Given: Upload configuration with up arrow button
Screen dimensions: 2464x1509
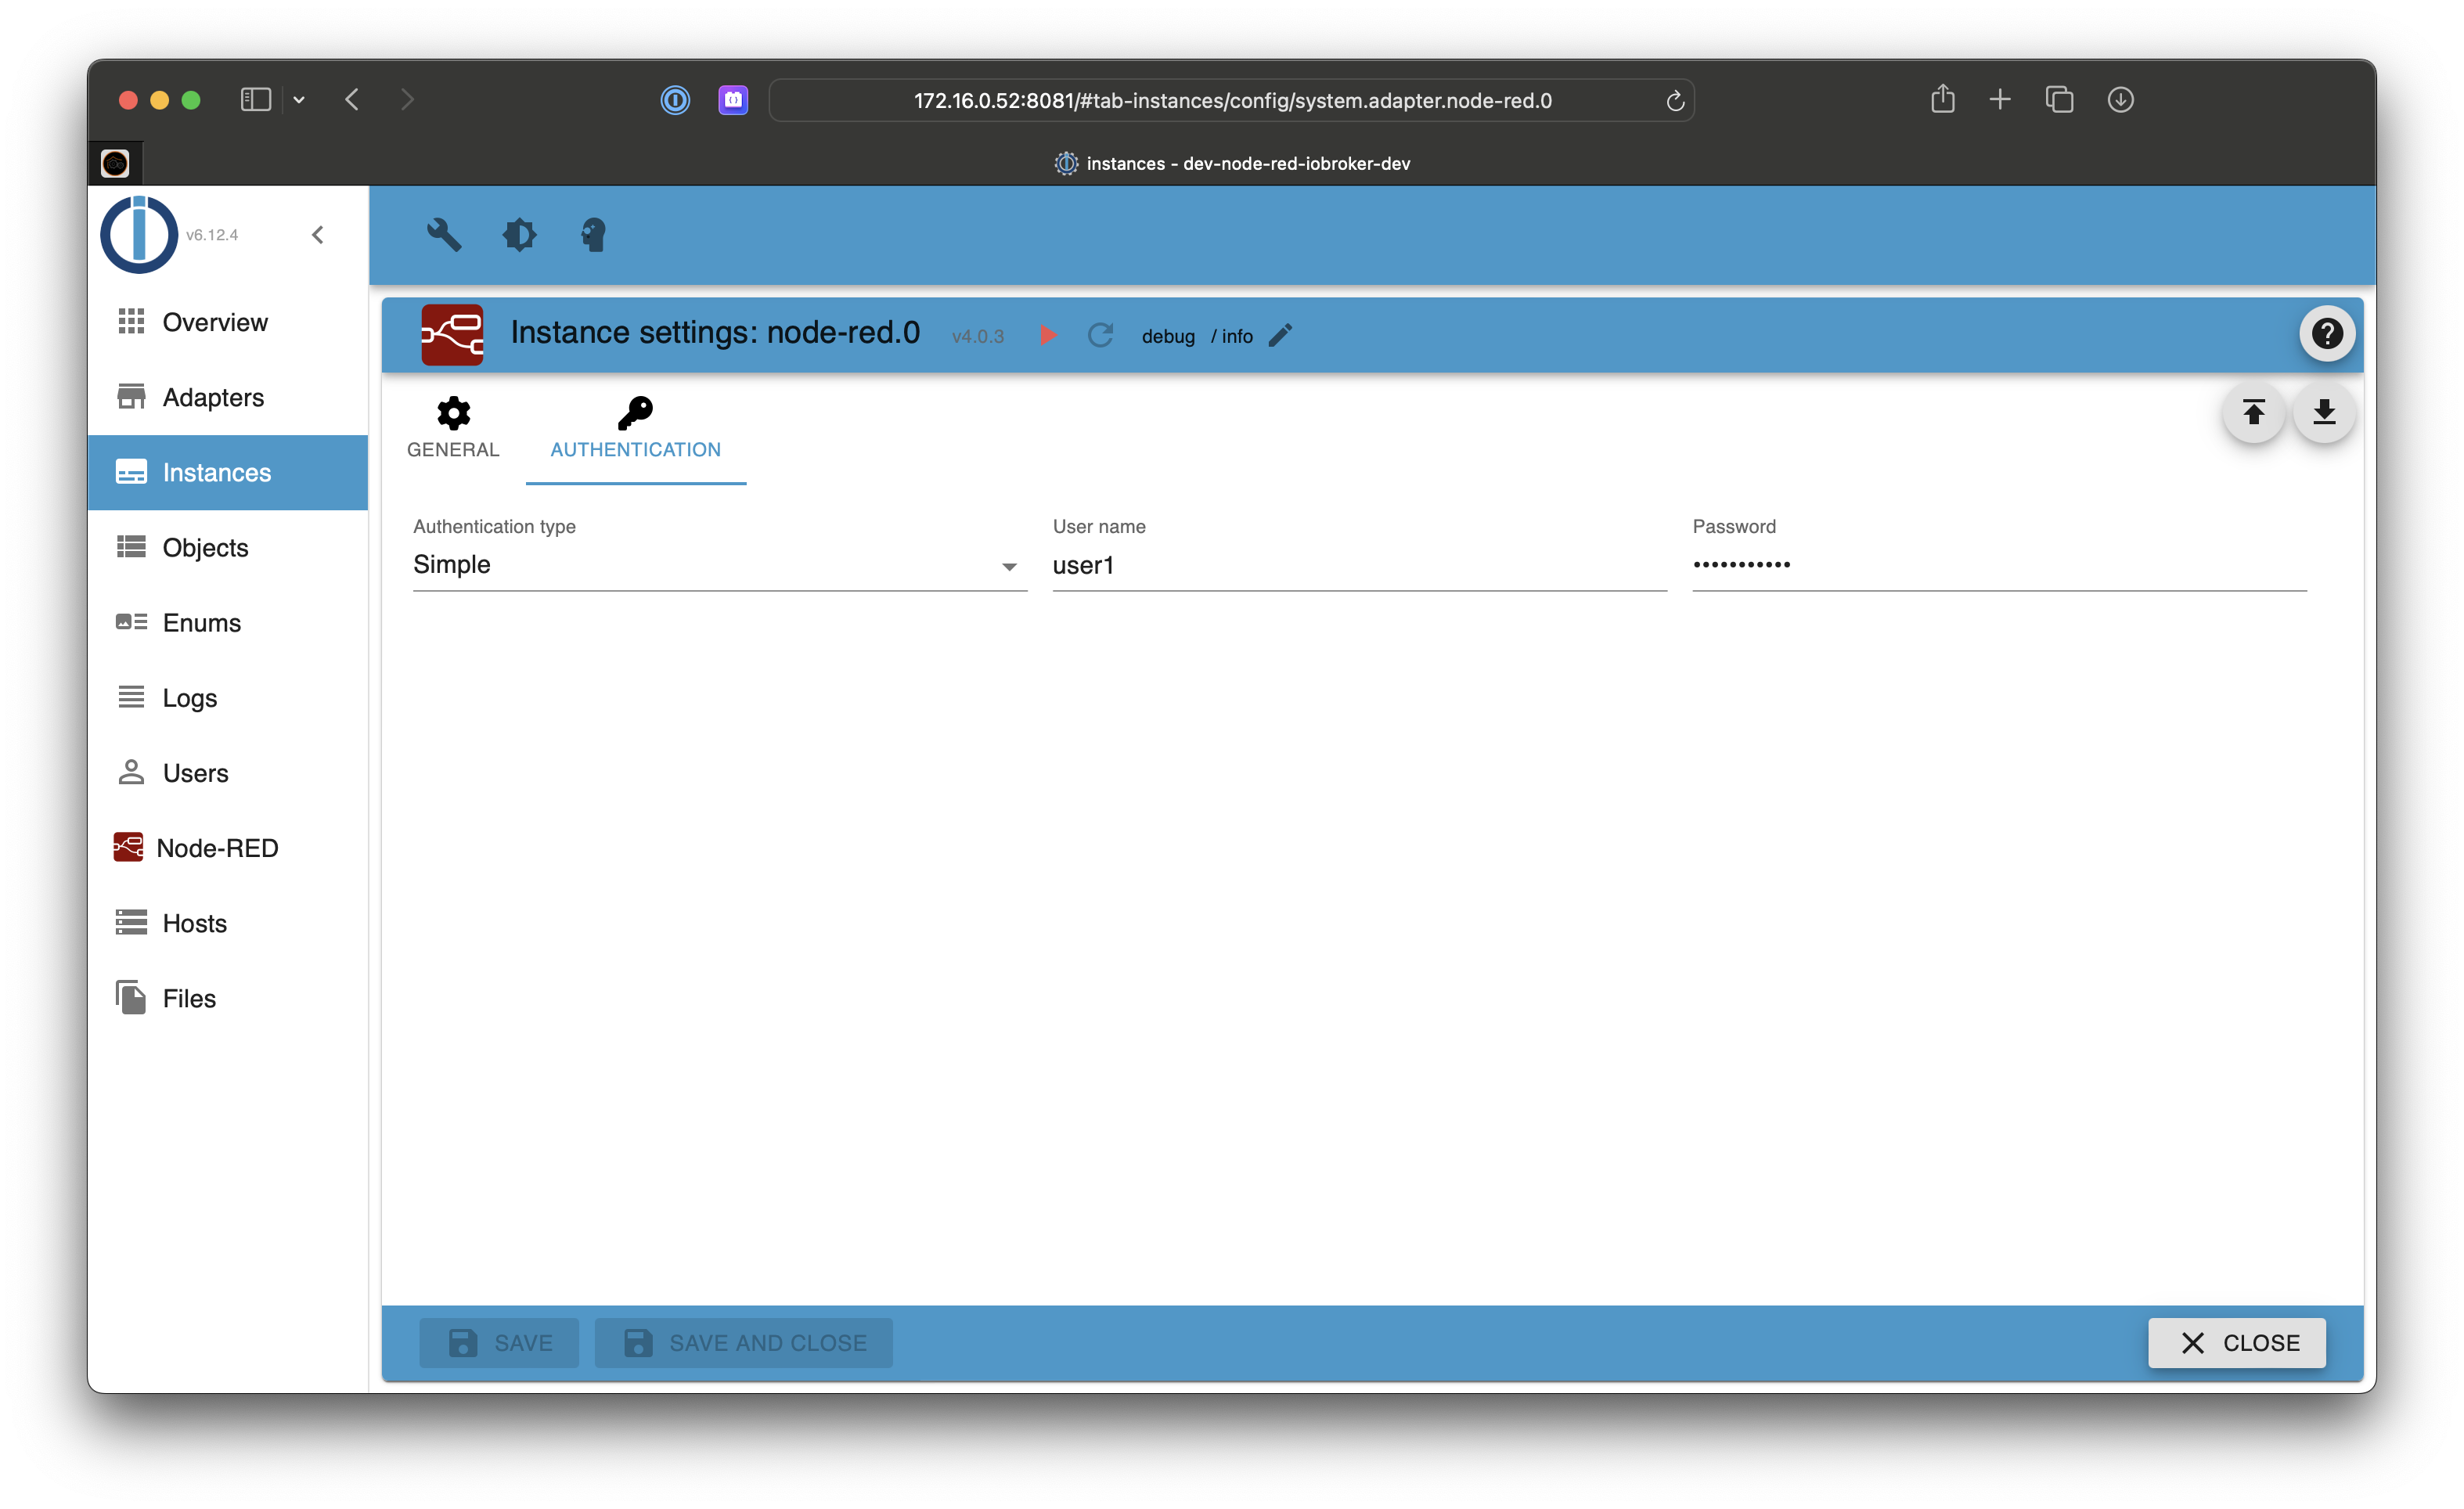Looking at the screenshot, I should (2253, 412).
